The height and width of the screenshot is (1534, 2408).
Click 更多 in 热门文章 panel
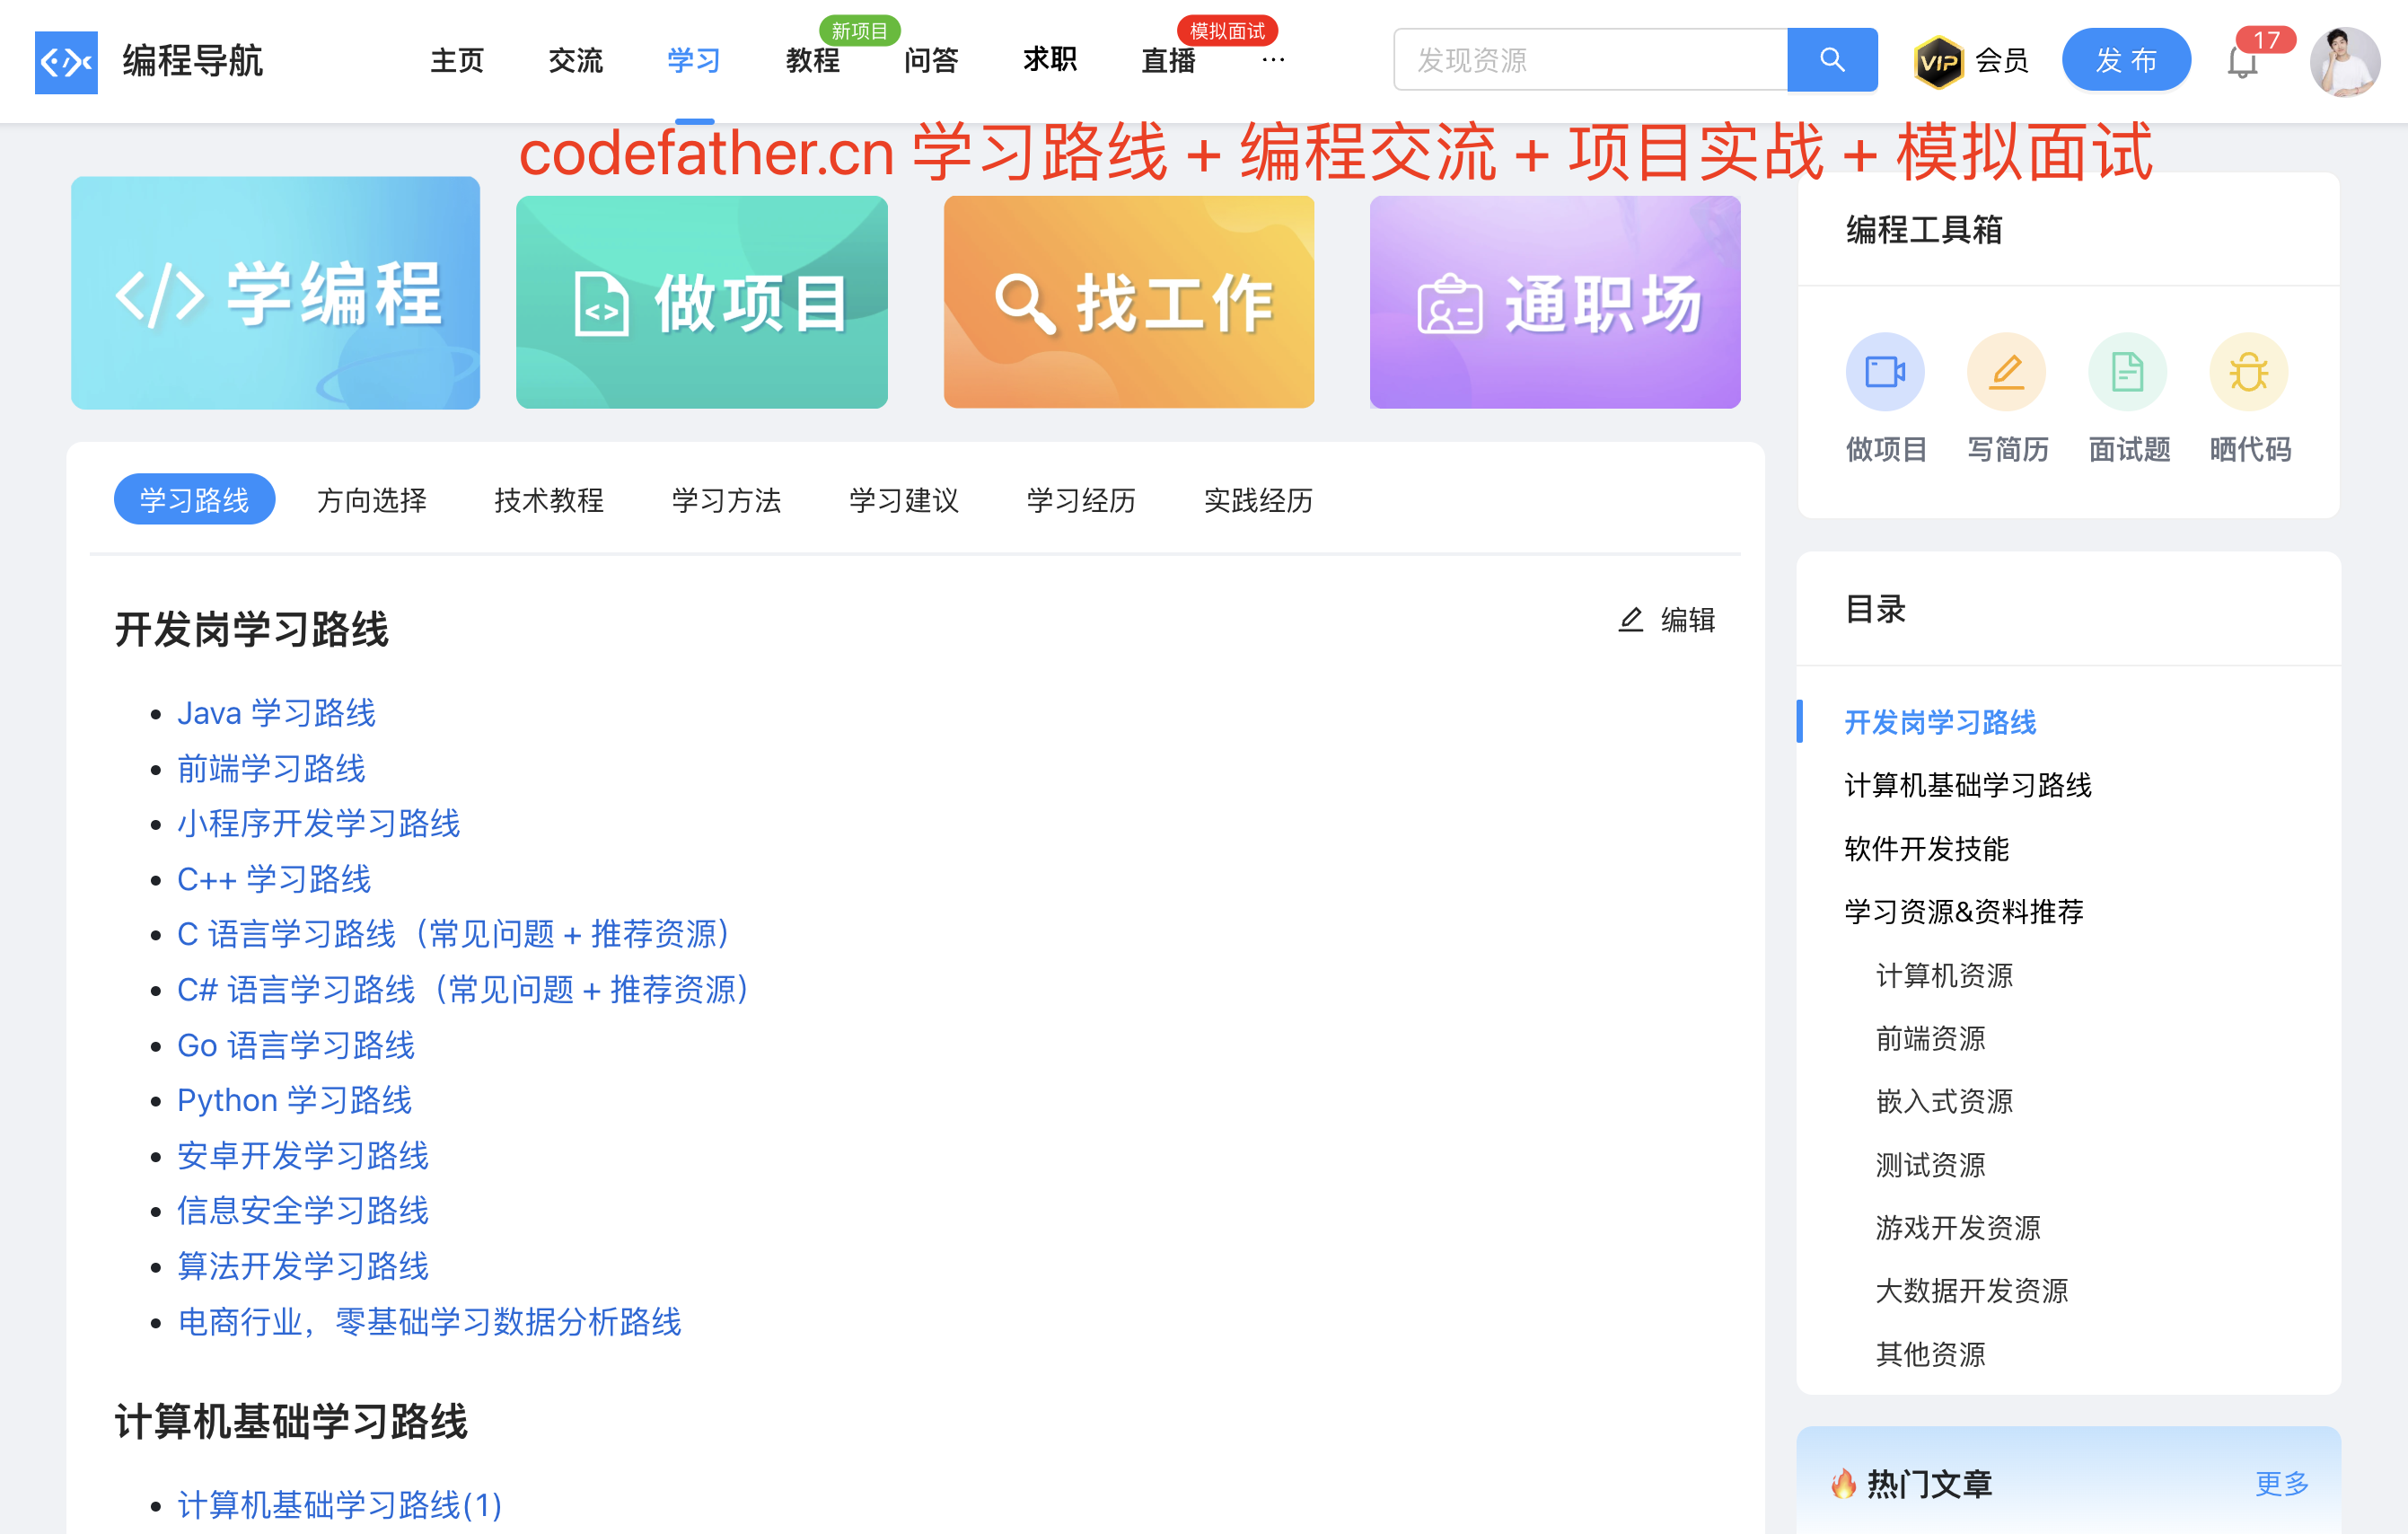pos(2281,1483)
